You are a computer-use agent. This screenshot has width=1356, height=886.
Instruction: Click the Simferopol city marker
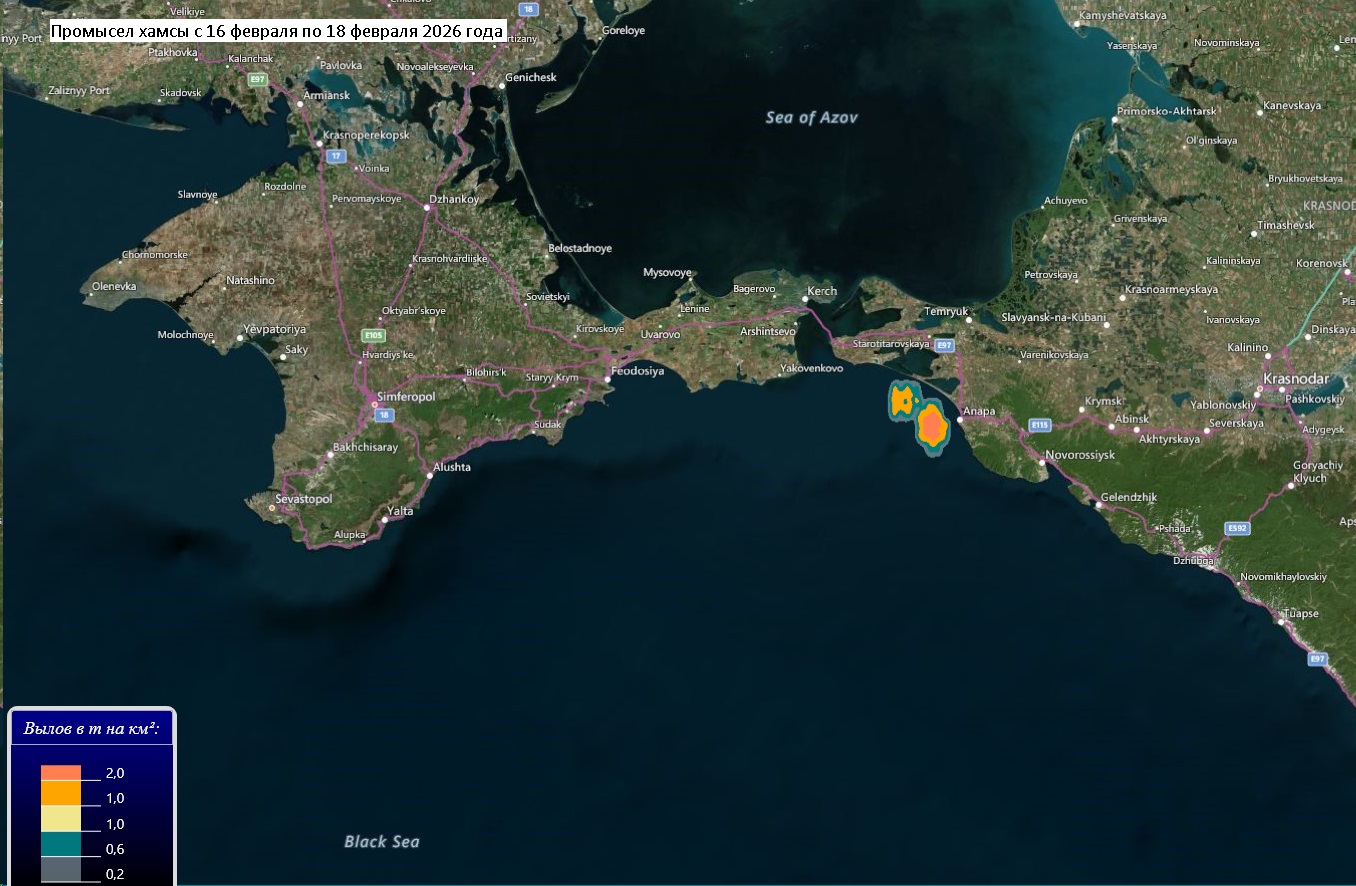(375, 405)
